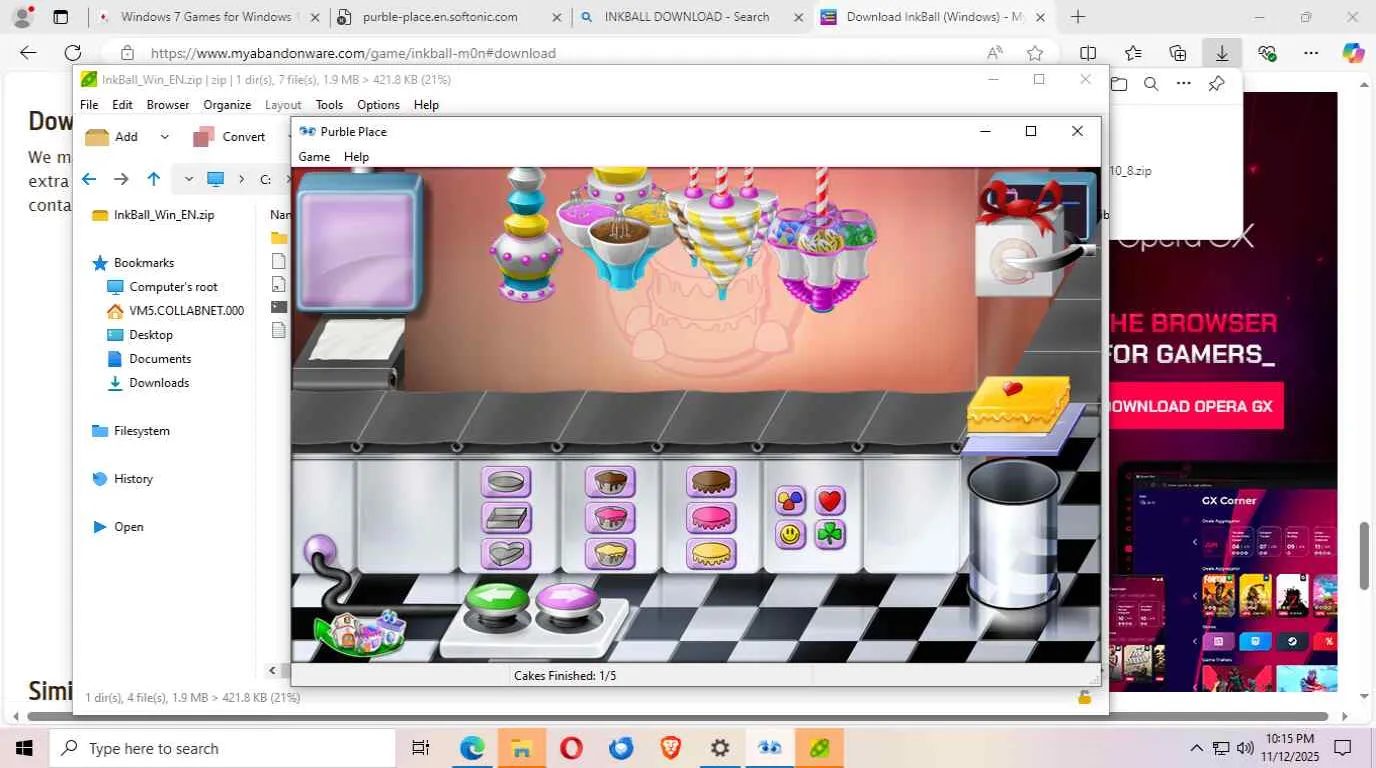
Task: Reload the page with the refresh button
Action: click(72, 53)
